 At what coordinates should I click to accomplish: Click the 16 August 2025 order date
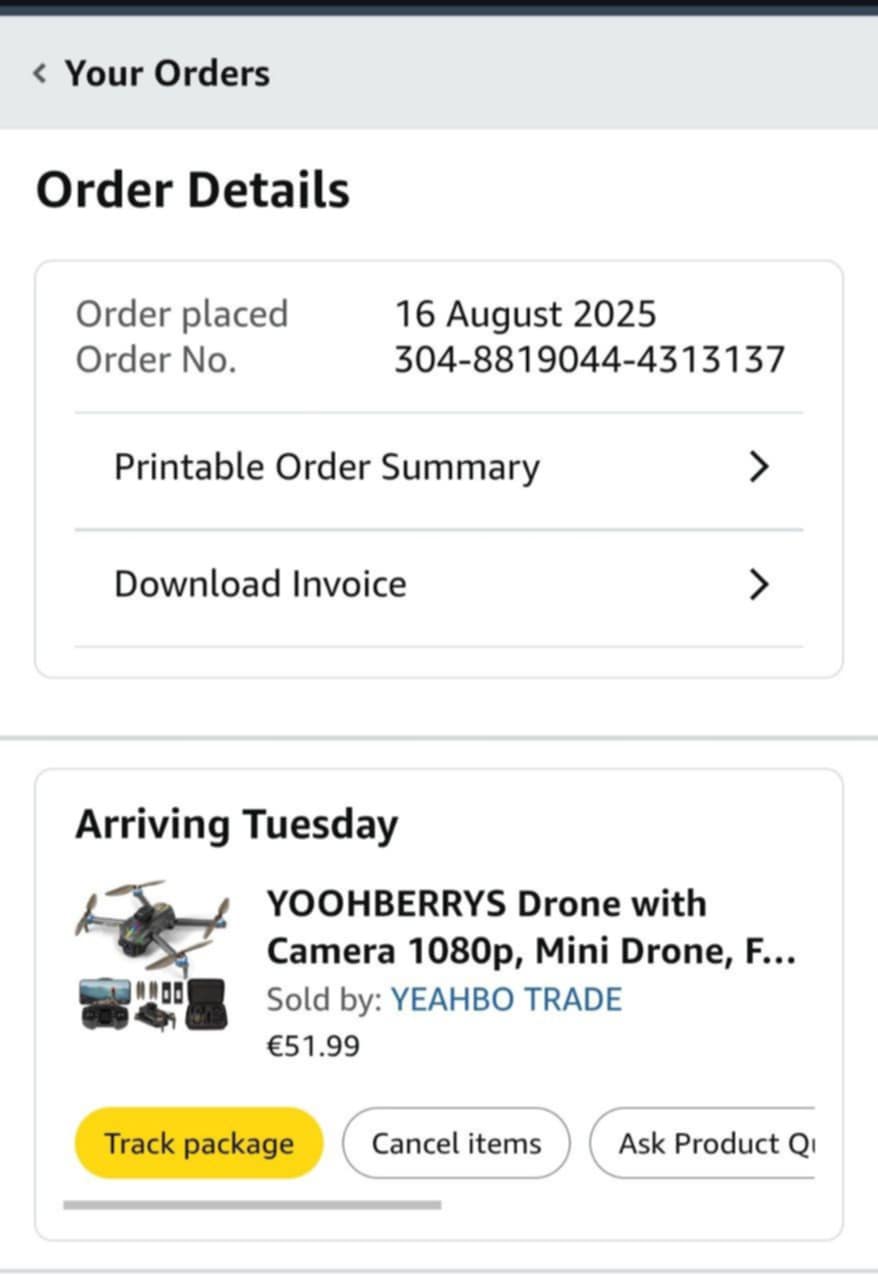pyautogui.click(x=526, y=314)
